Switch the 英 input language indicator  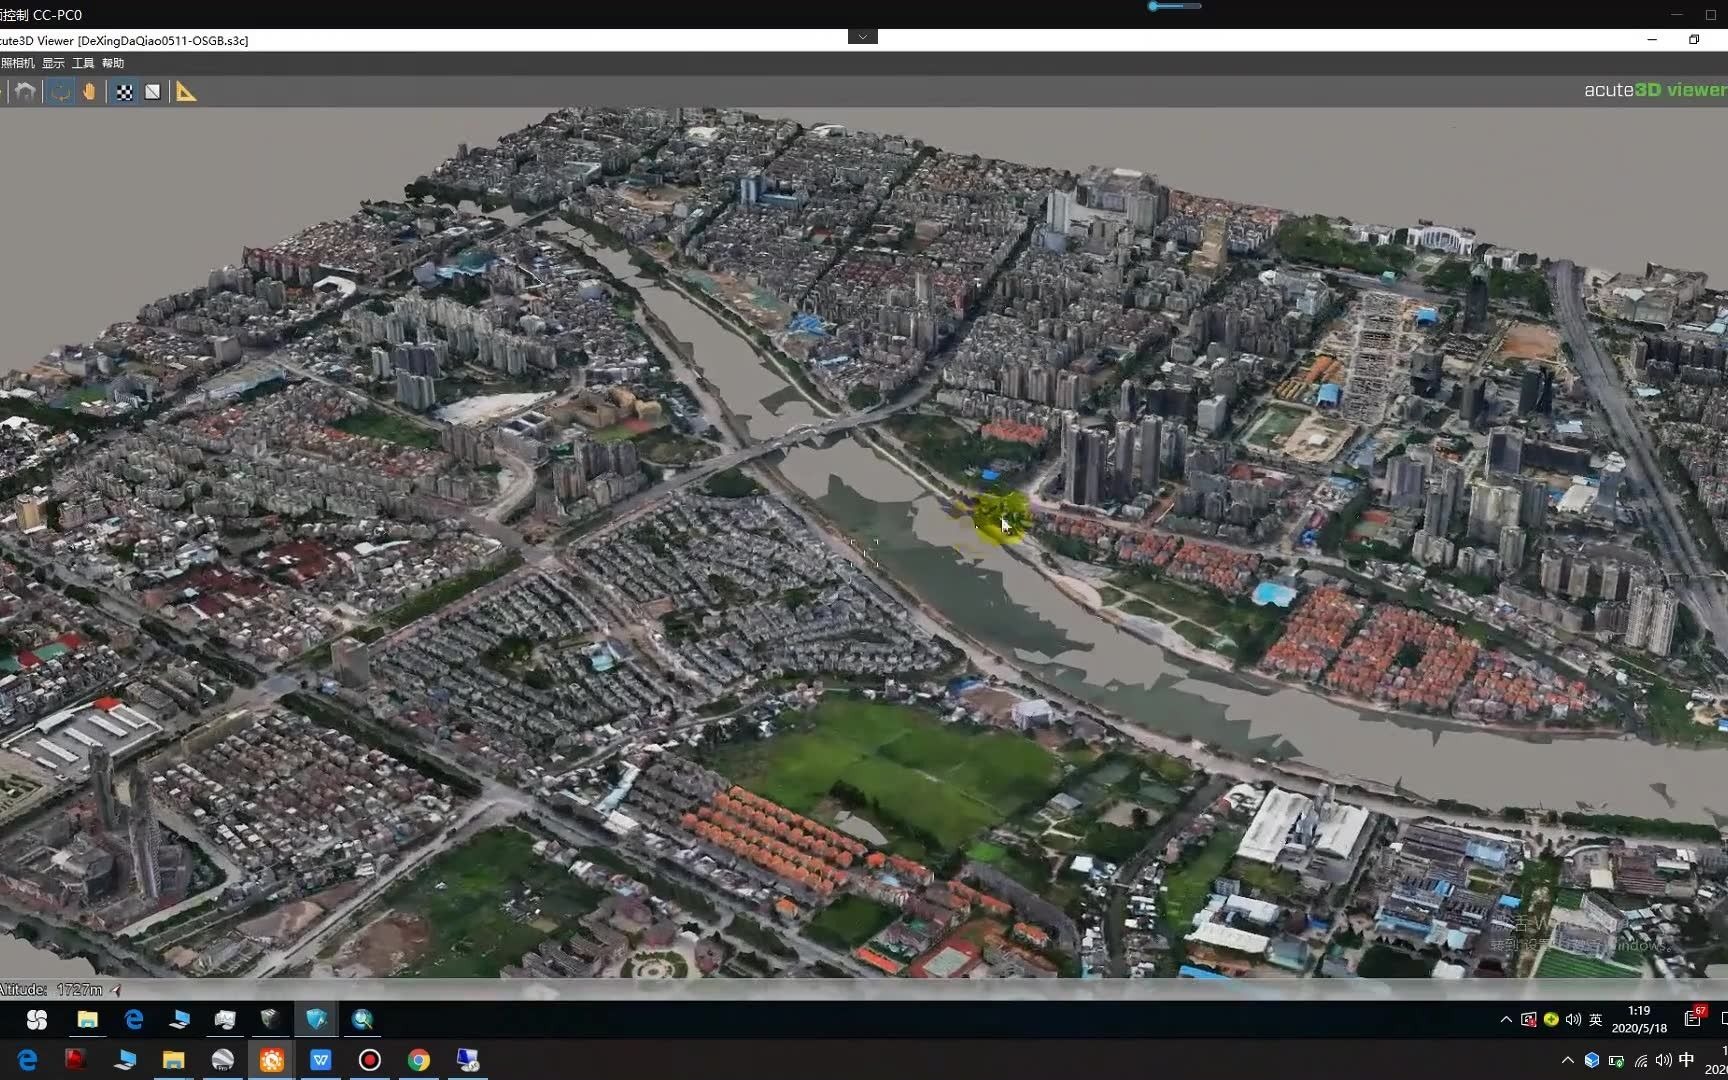(1596, 1020)
